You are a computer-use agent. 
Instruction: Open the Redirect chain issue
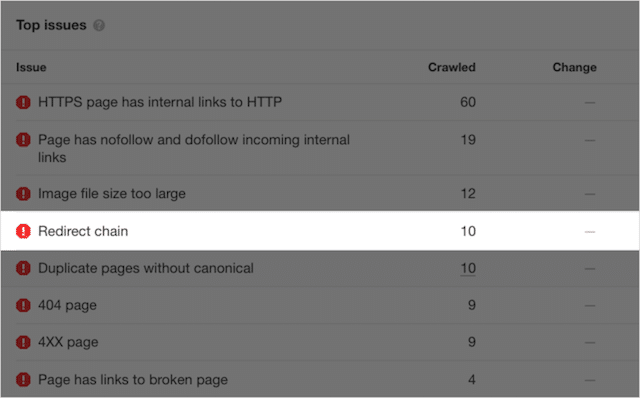[83, 231]
